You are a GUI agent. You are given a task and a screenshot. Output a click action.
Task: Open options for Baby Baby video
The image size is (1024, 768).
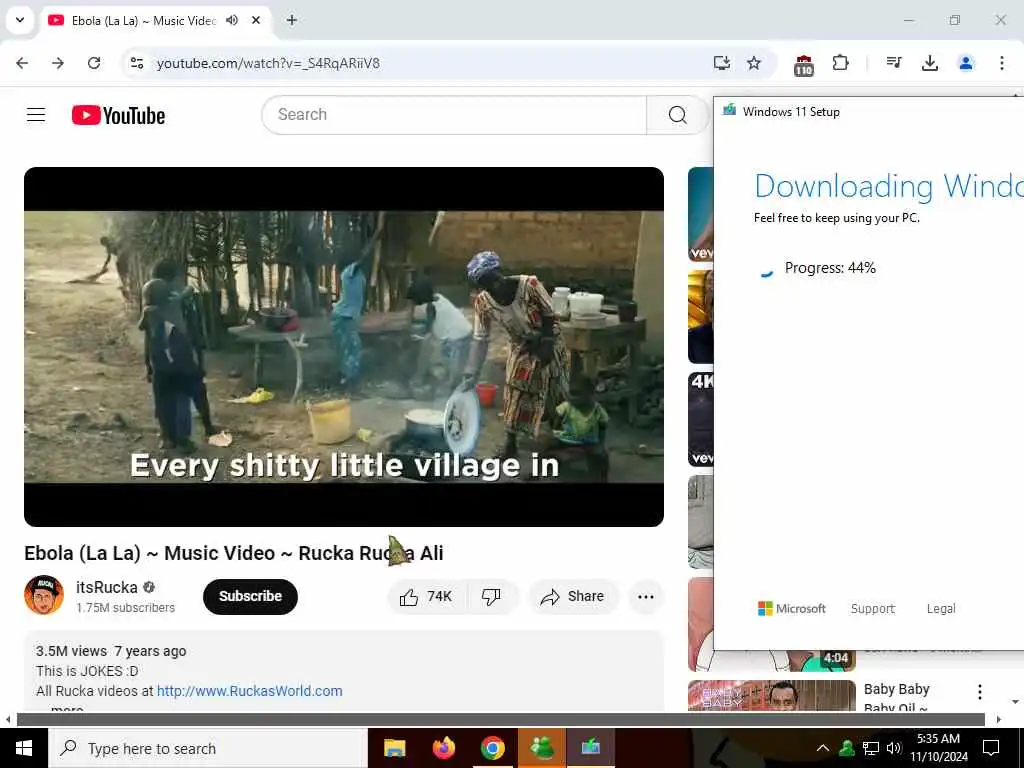coord(979,692)
